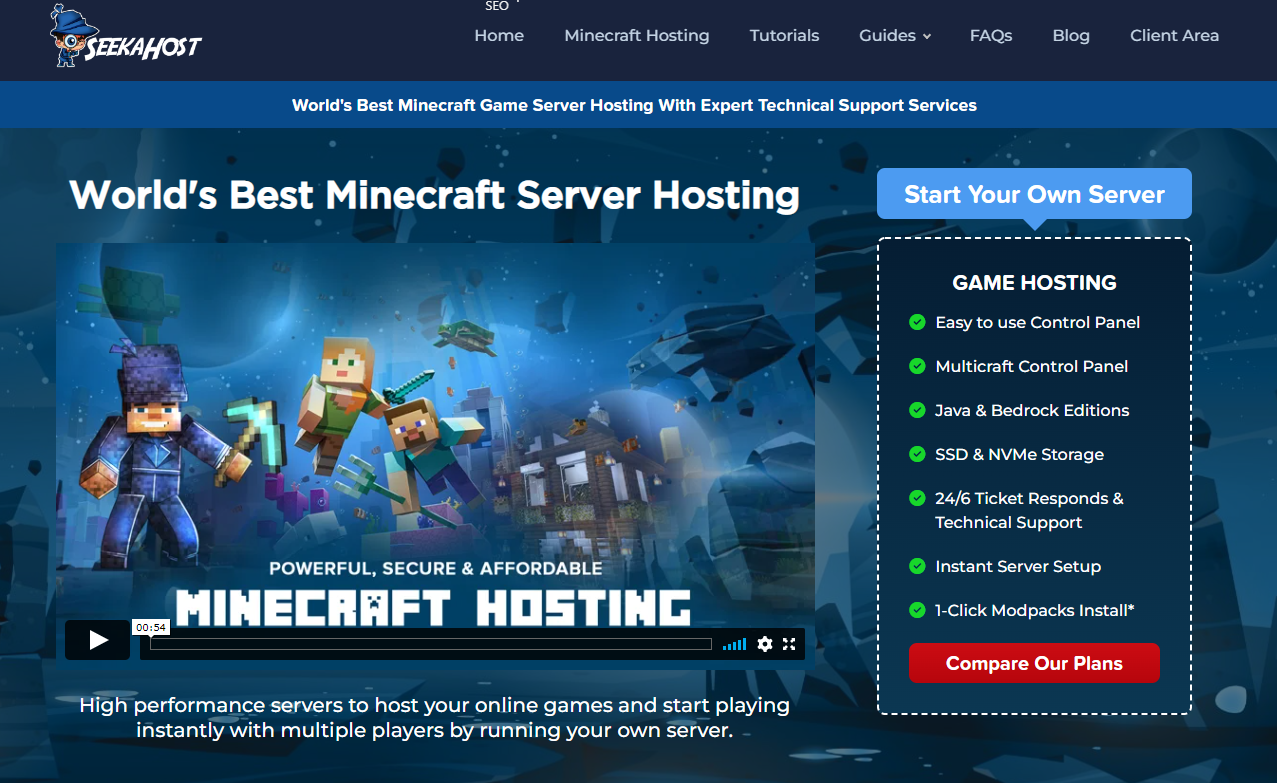Image resolution: width=1277 pixels, height=783 pixels.
Task: Expand the Guides chevron arrow
Action: [928, 36]
